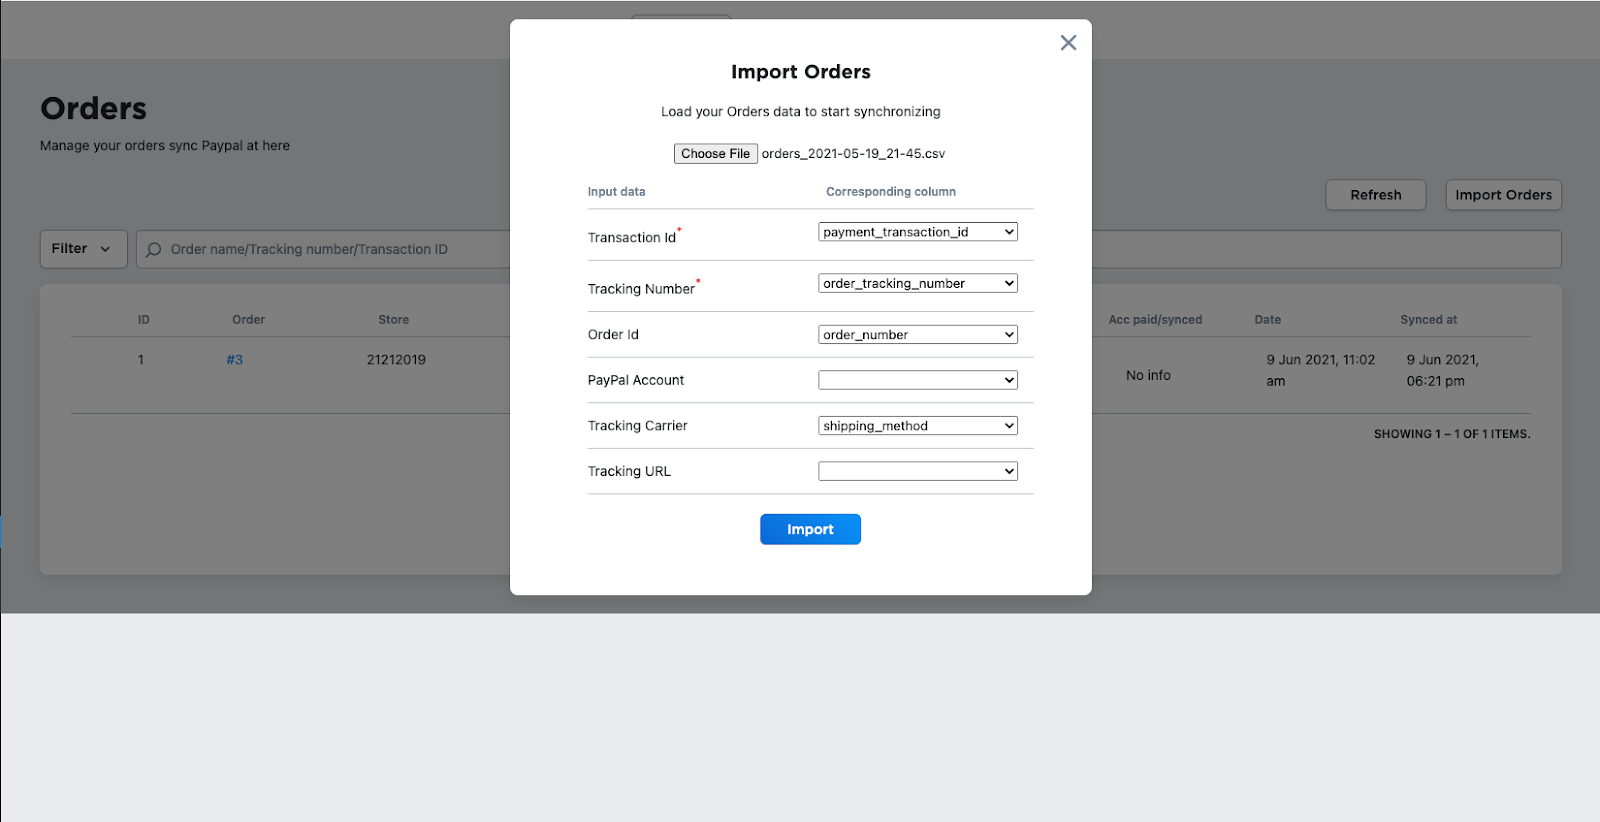Click the search magnifier icon
This screenshot has height=822, width=1600.
[153, 249]
